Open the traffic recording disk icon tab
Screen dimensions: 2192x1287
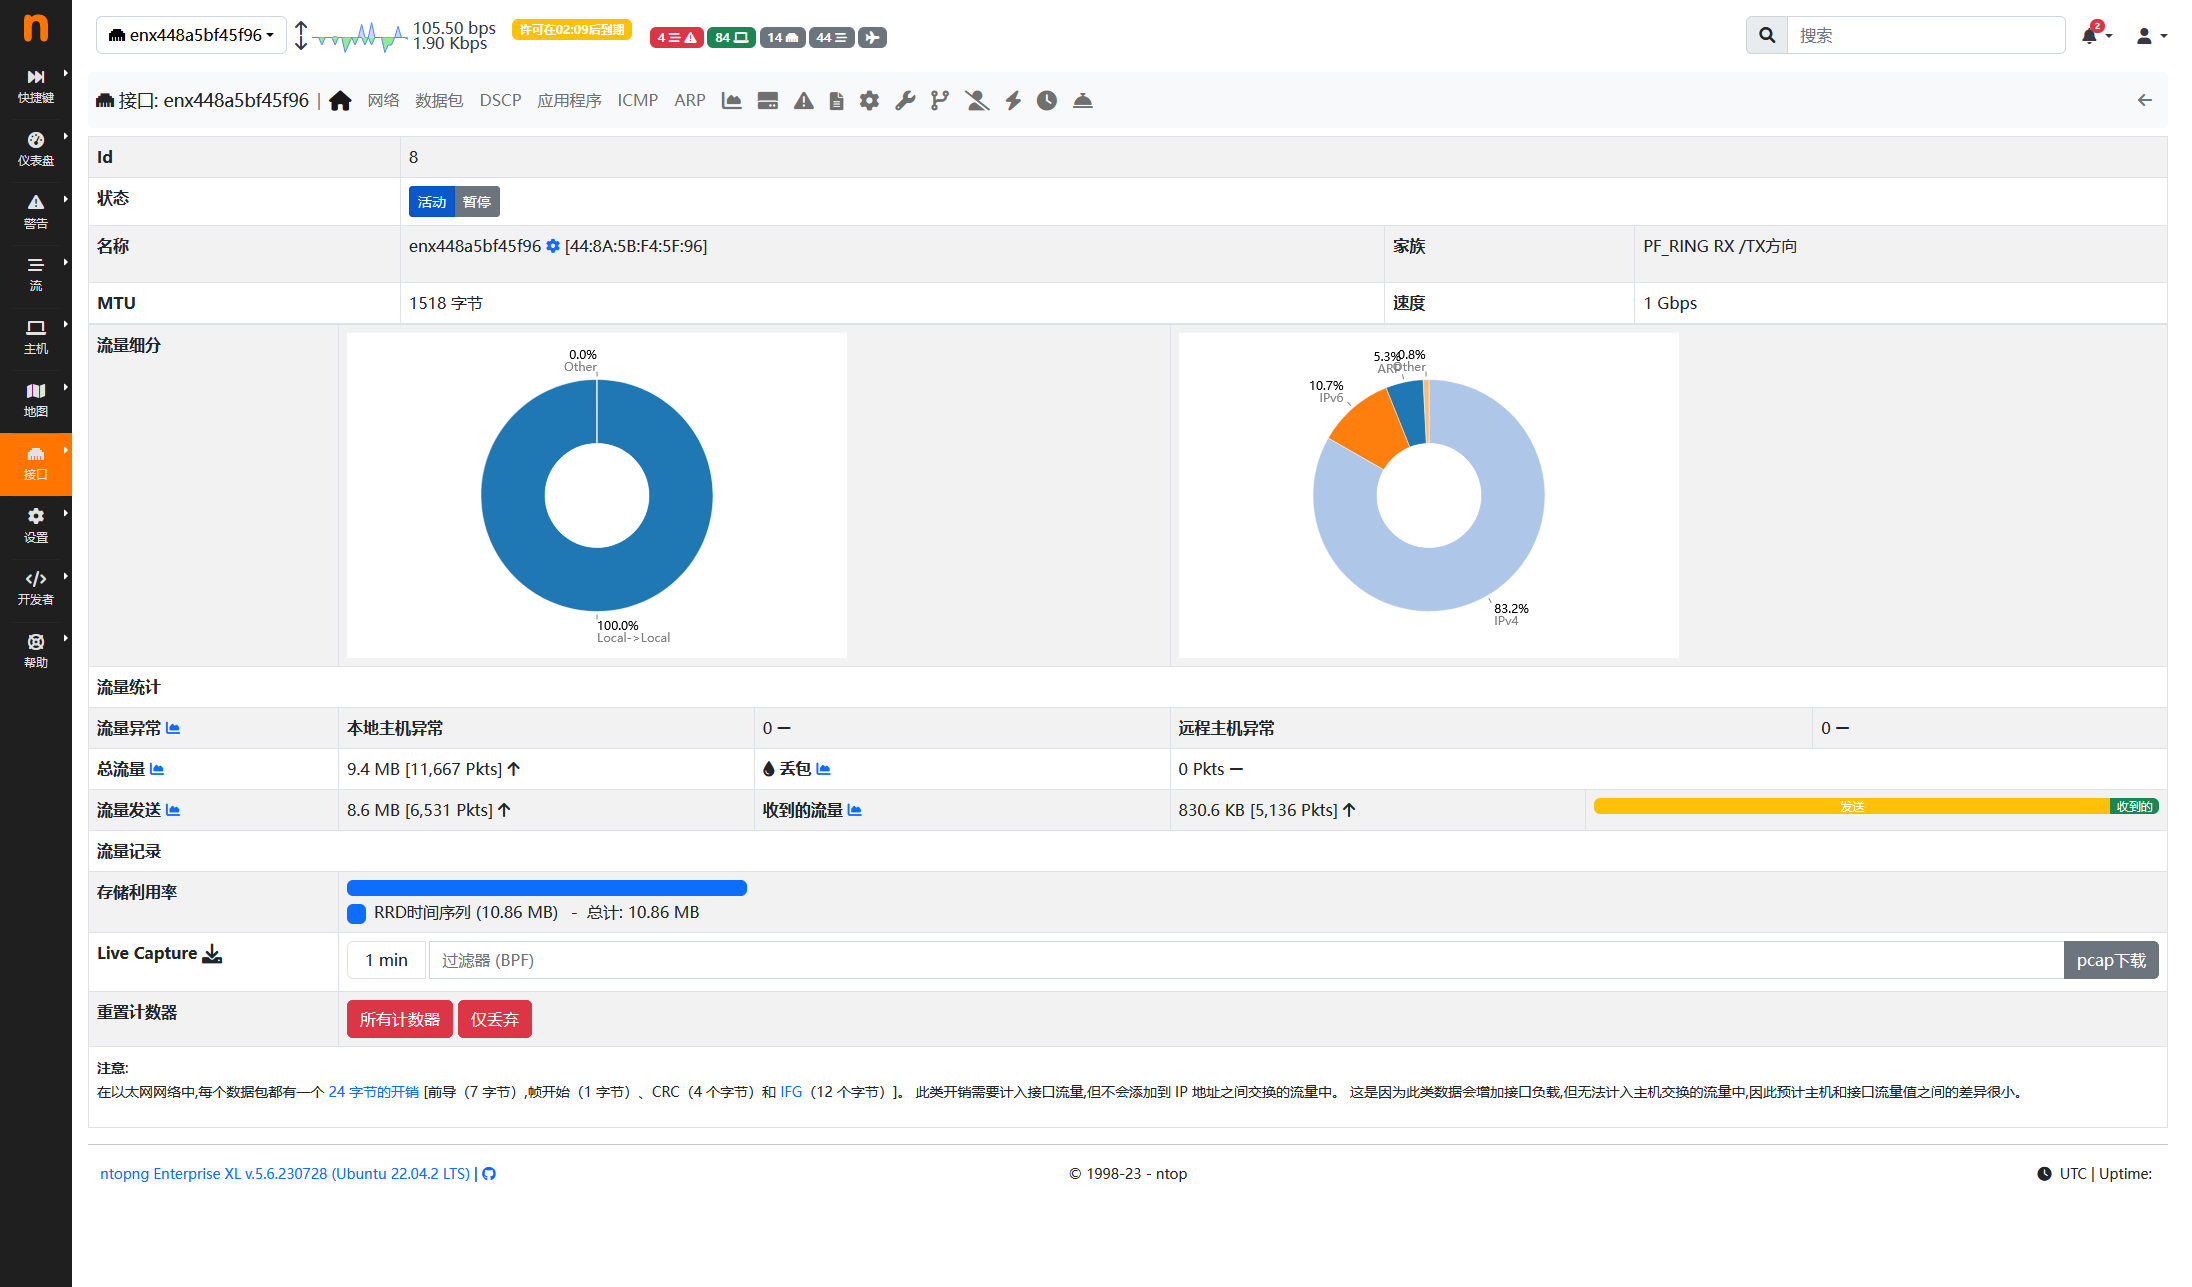pos(768,101)
